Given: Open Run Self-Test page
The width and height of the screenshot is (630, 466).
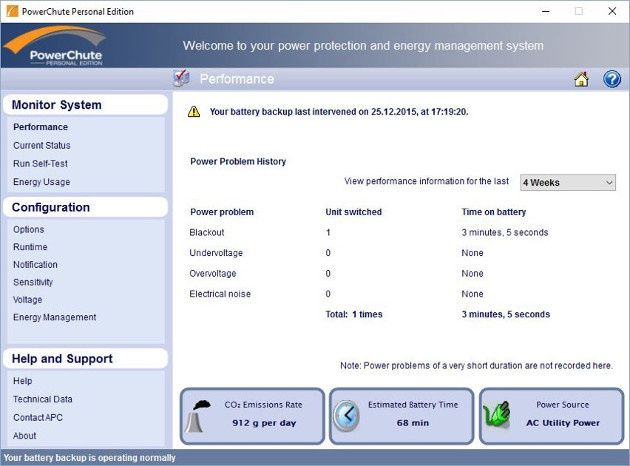Looking at the screenshot, I should [x=40, y=164].
